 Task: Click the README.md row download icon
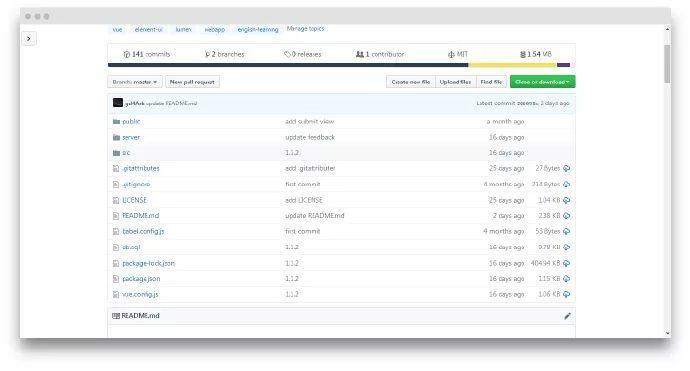tap(566, 216)
